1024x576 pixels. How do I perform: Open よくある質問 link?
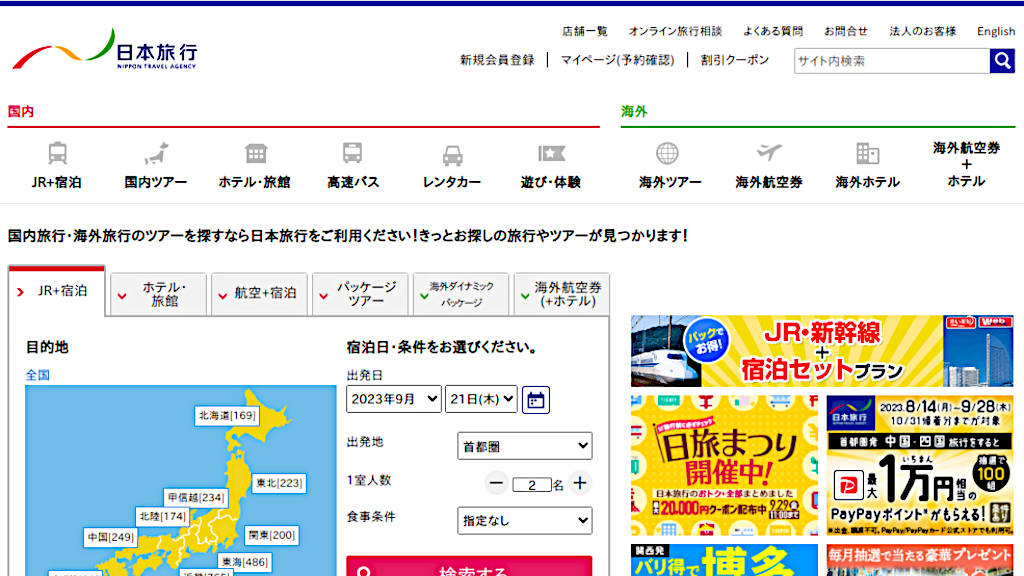pyautogui.click(x=773, y=31)
